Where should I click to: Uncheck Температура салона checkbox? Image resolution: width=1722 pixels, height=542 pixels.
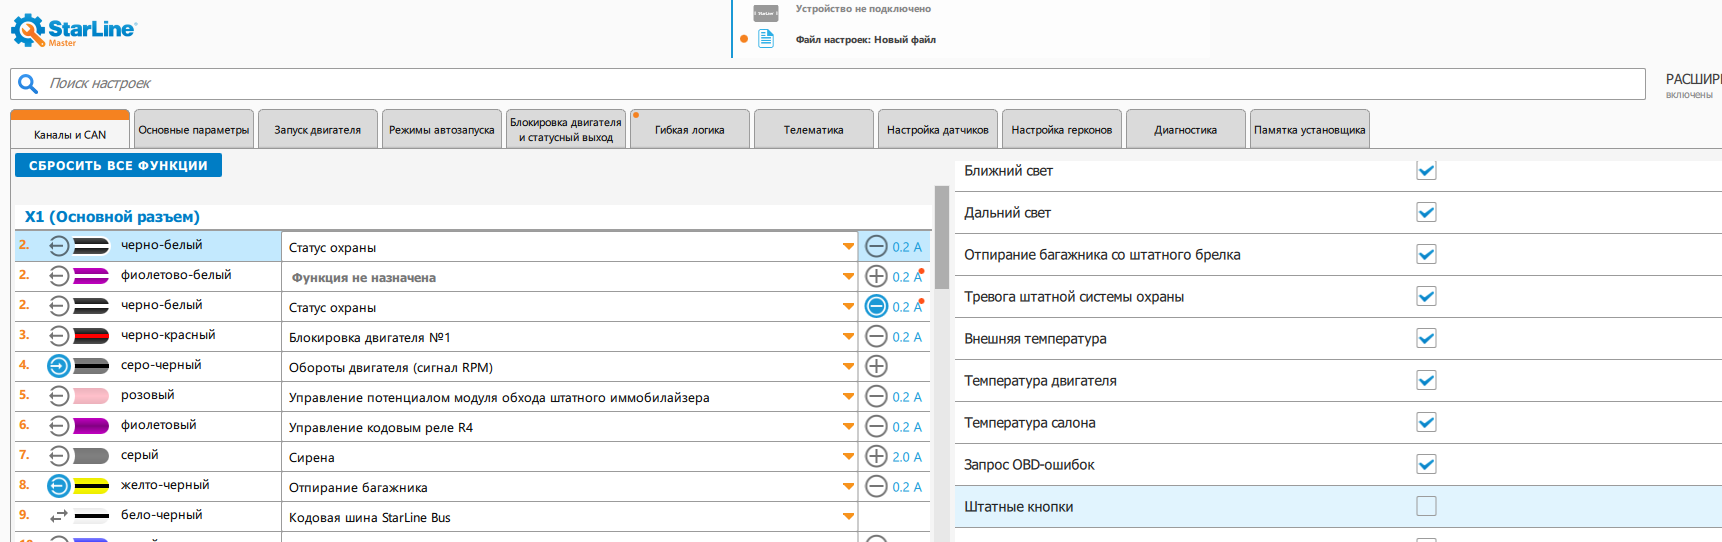[x=1426, y=422]
